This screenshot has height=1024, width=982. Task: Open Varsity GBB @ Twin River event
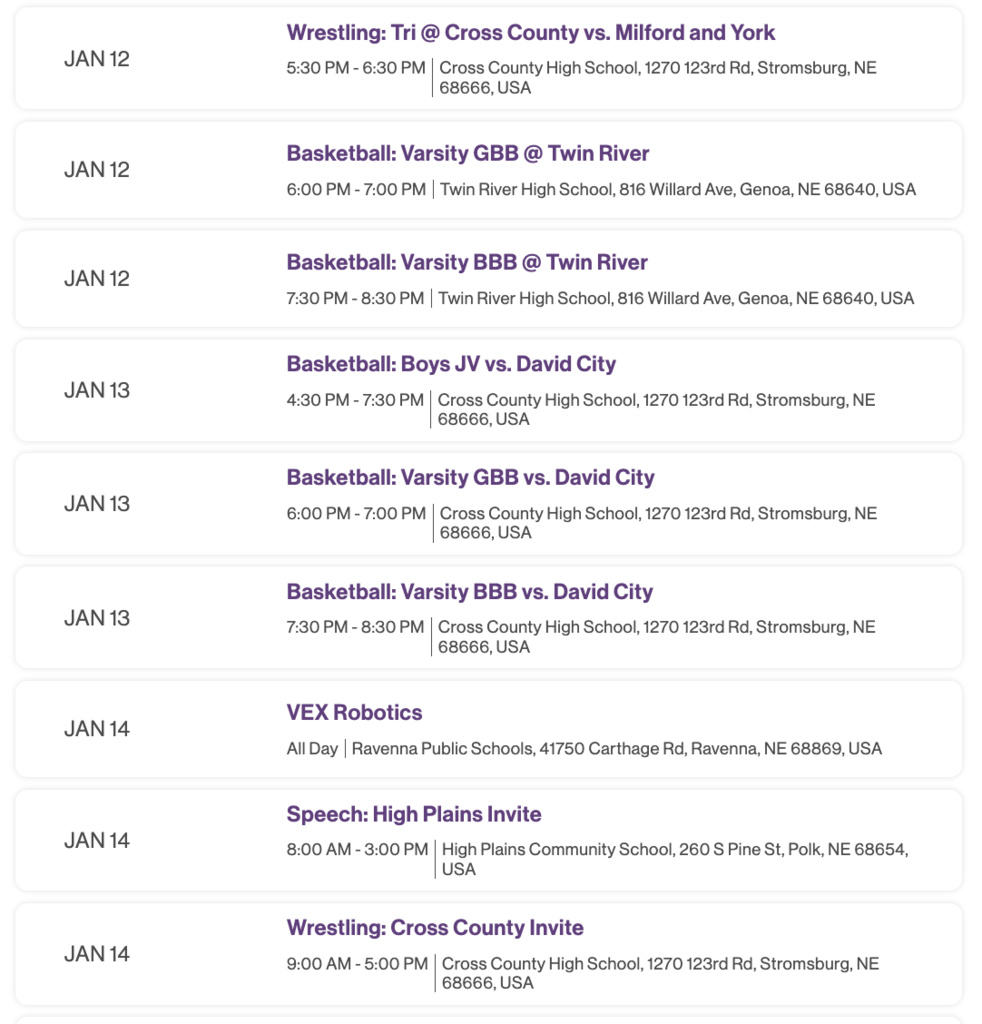pyautogui.click(x=467, y=153)
